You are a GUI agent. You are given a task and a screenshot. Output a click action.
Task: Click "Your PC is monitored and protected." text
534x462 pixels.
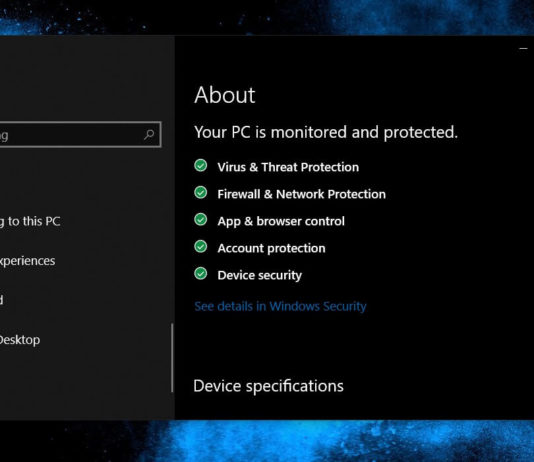326,132
